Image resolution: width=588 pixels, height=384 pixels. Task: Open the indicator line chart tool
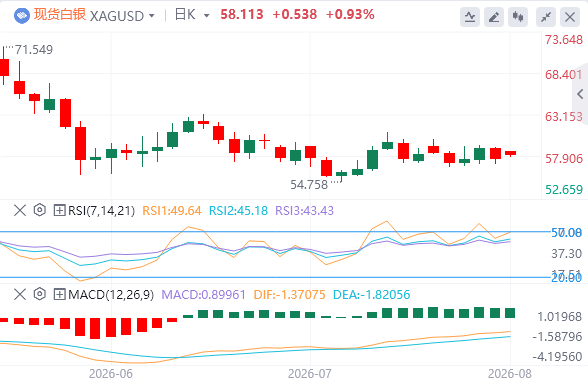(x=470, y=17)
